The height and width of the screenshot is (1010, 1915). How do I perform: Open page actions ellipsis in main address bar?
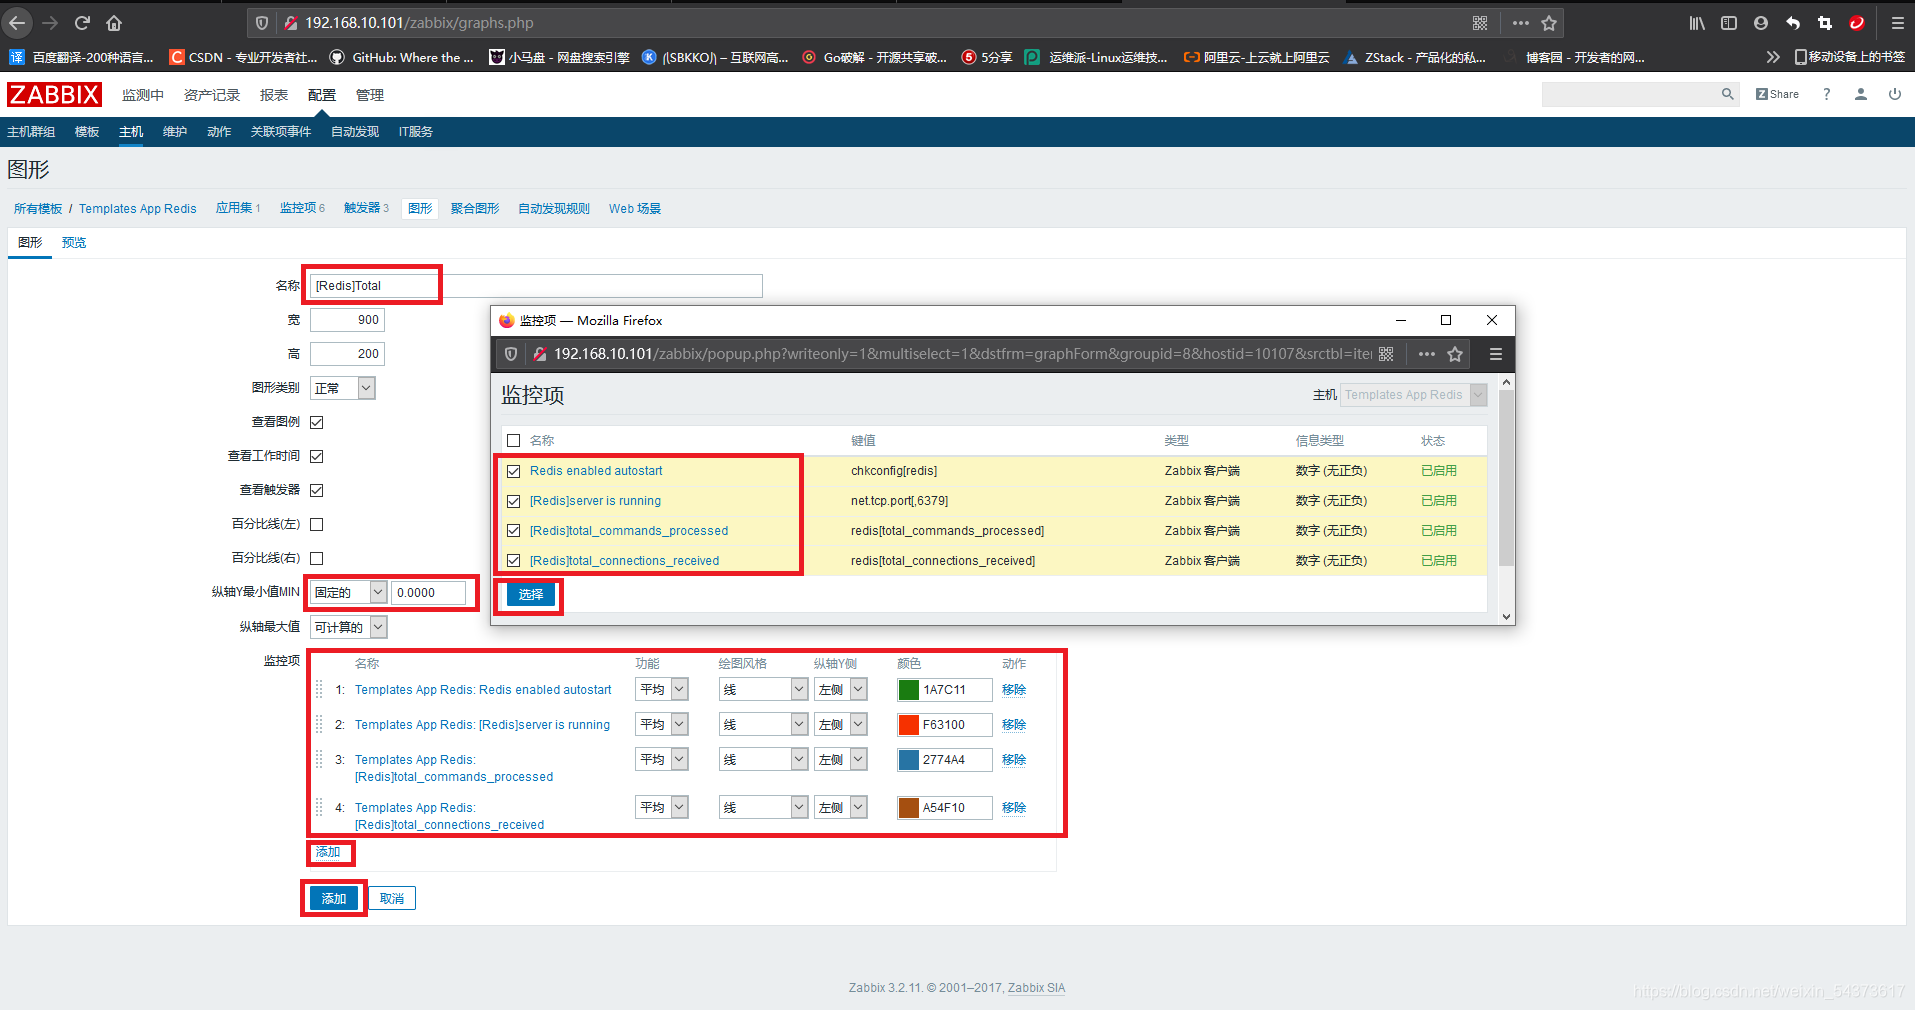[1520, 22]
